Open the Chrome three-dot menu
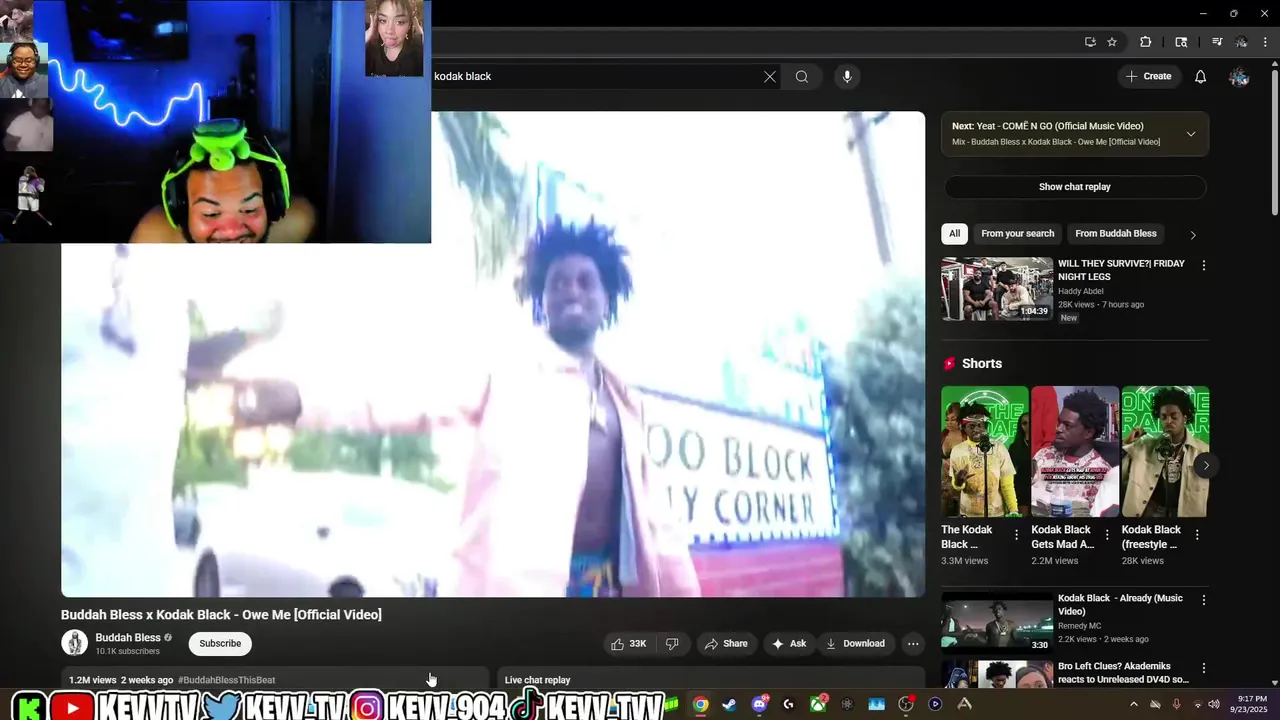Image resolution: width=1280 pixels, height=720 pixels. 1265,42
